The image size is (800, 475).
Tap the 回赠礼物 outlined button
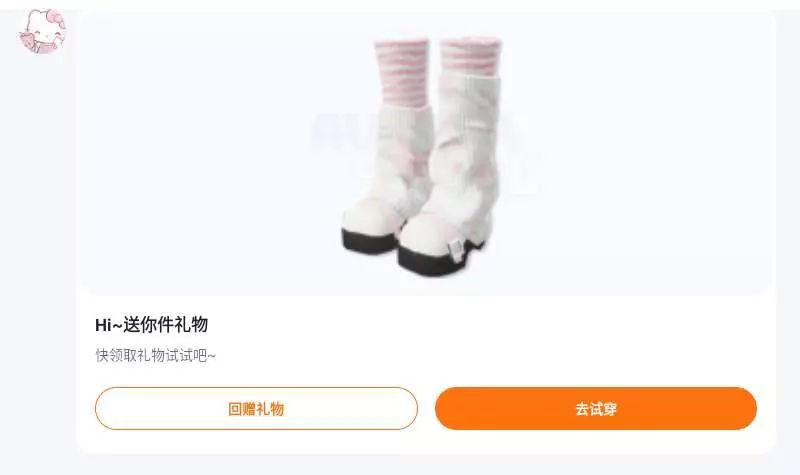(x=256, y=409)
